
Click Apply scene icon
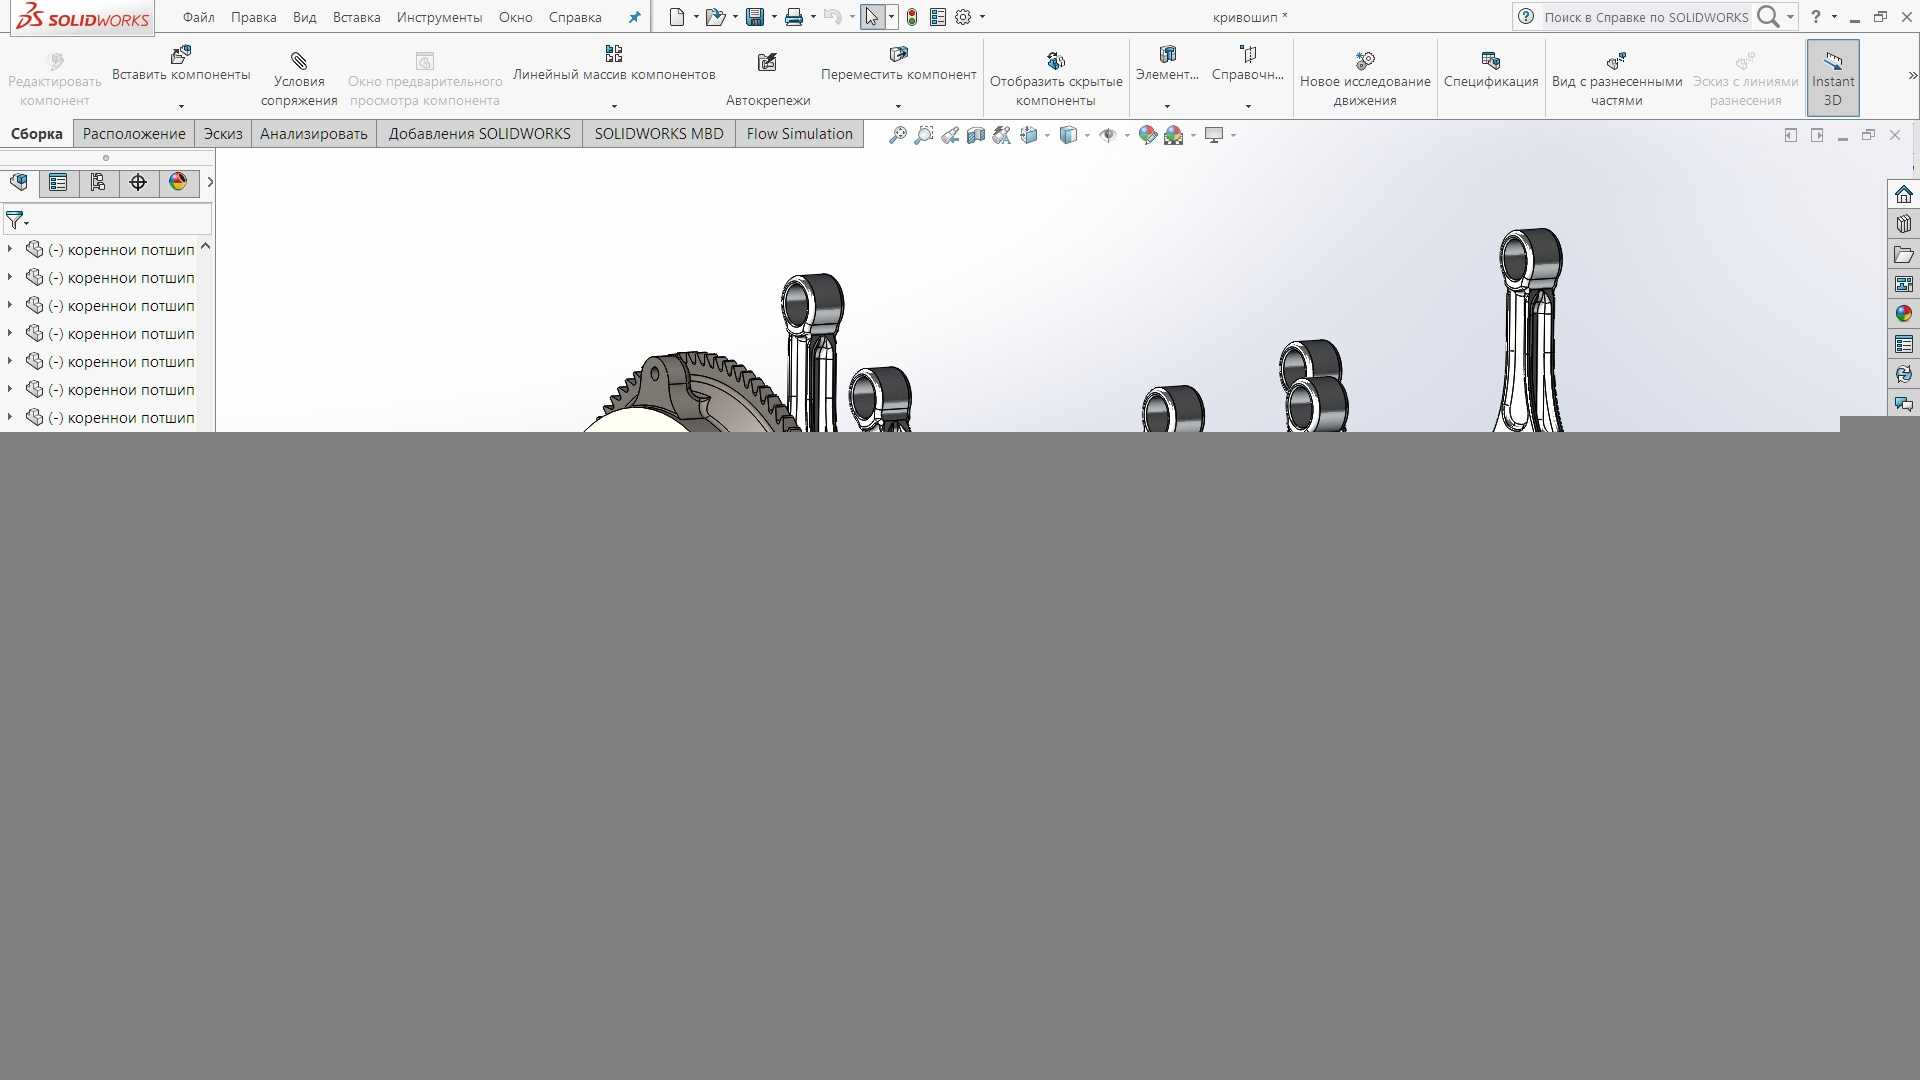1174,135
